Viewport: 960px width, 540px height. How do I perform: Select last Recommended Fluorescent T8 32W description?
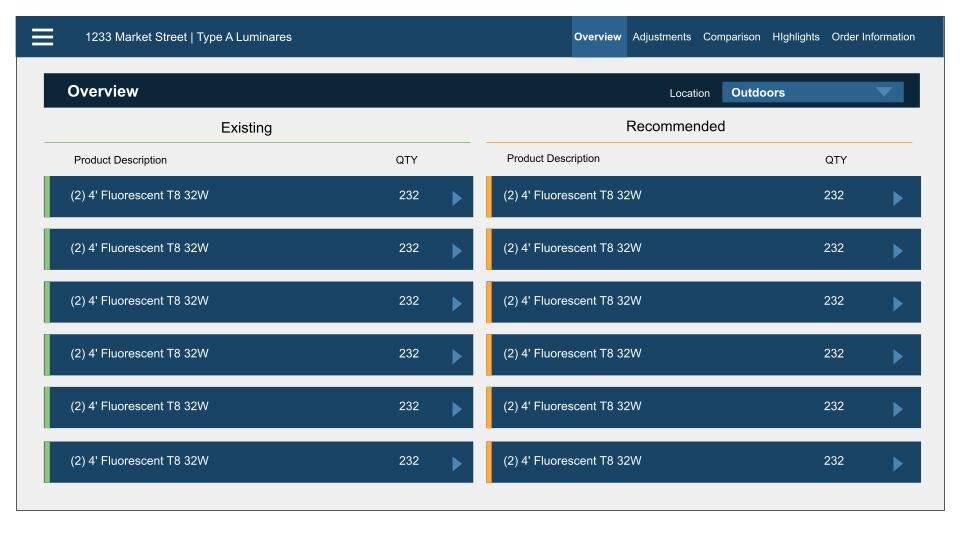point(572,460)
